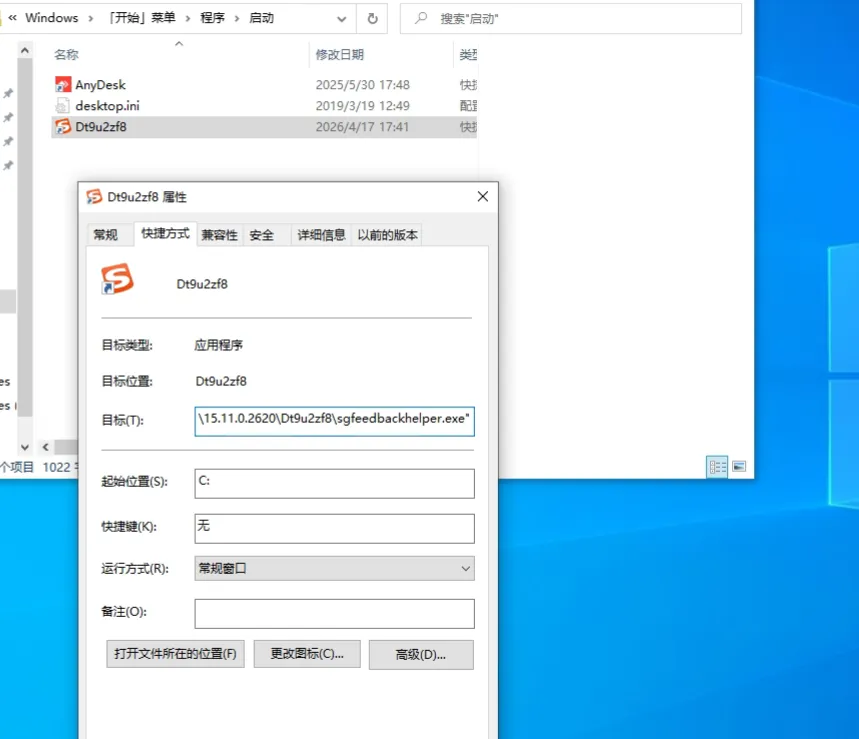Click the AnyDesk shortcut icon
The height and width of the screenshot is (739, 859).
(x=63, y=84)
